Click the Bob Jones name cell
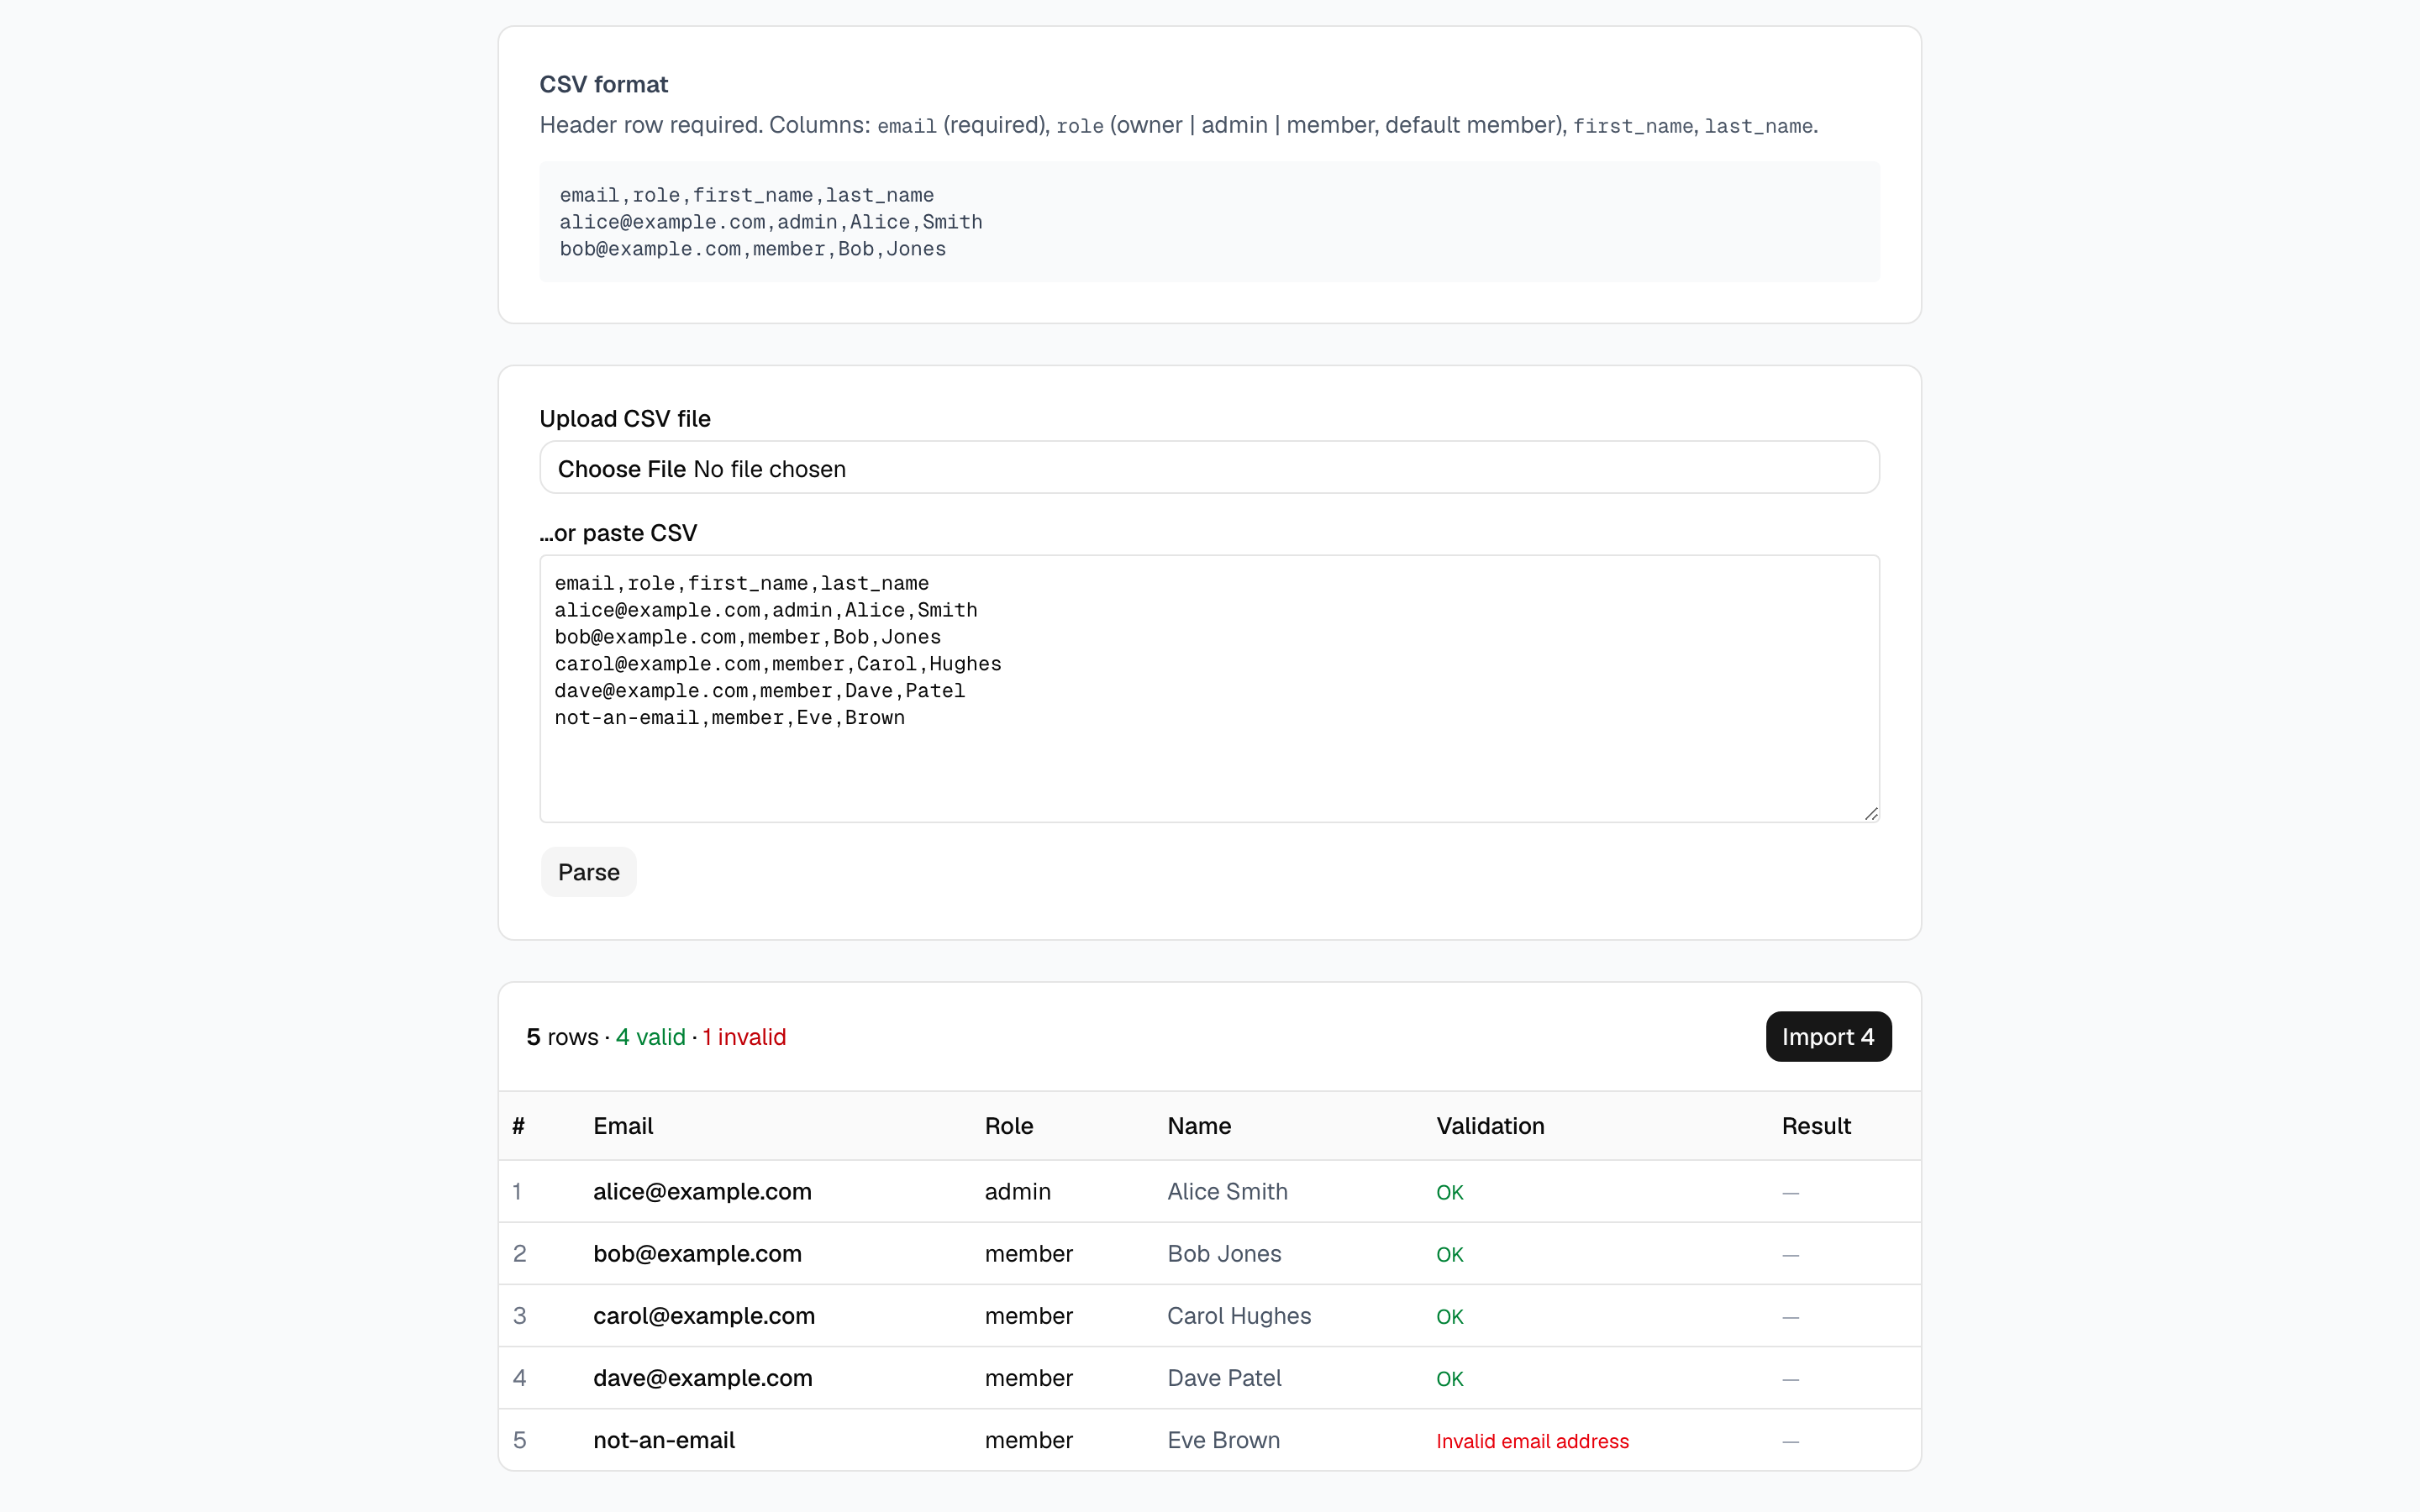 (x=1224, y=1253)
